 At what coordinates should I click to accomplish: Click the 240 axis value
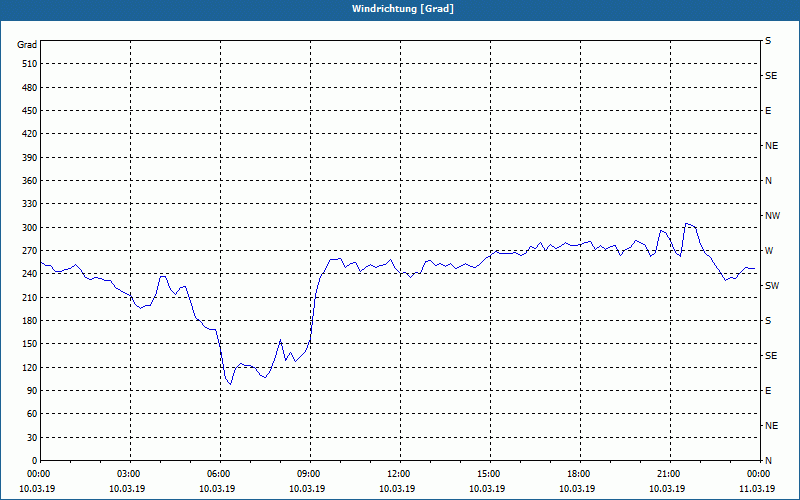pyautogui.click(x=29, y=273)
